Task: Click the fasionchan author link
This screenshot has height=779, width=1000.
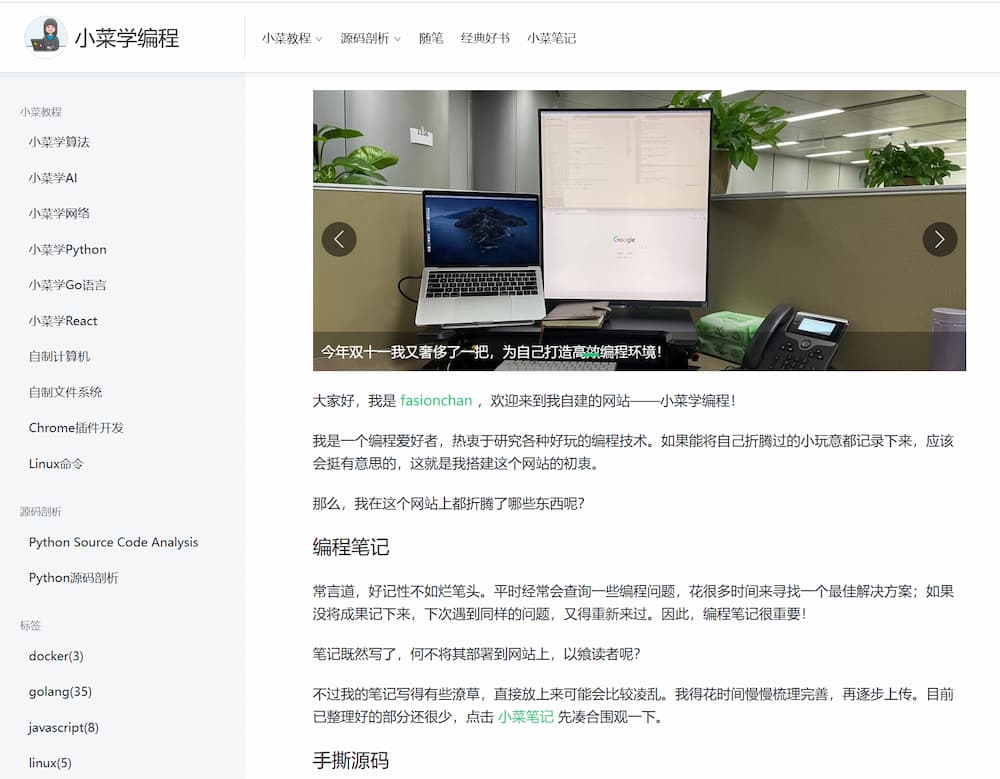Action: tap(436, 399)
